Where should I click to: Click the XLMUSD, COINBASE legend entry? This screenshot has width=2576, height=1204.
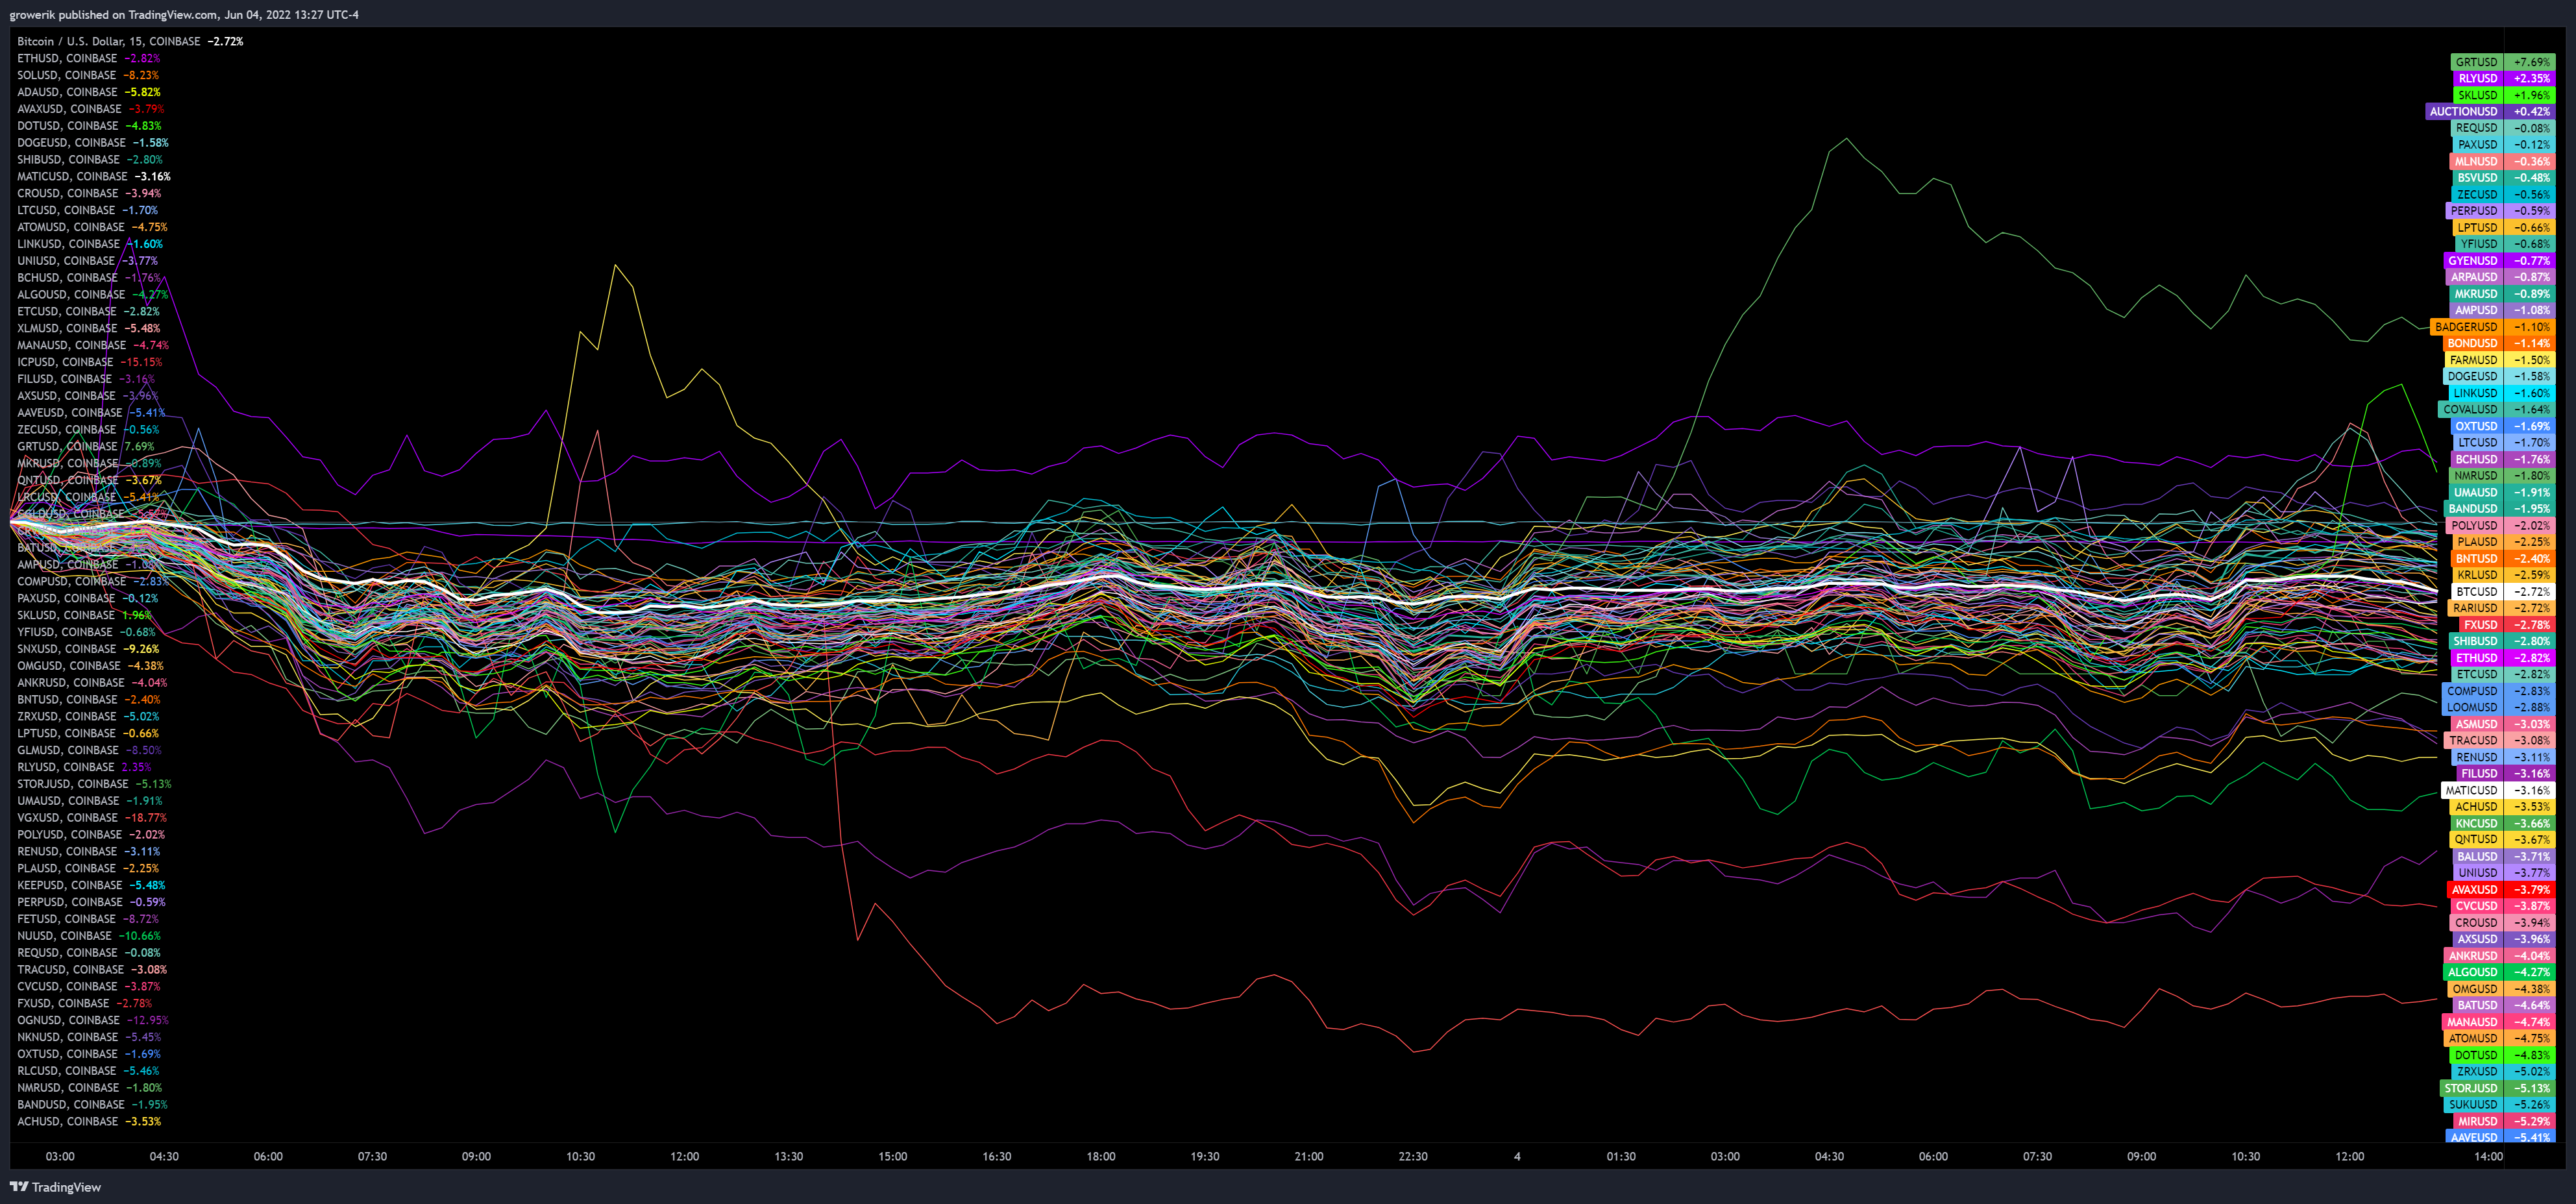[88, 328]
